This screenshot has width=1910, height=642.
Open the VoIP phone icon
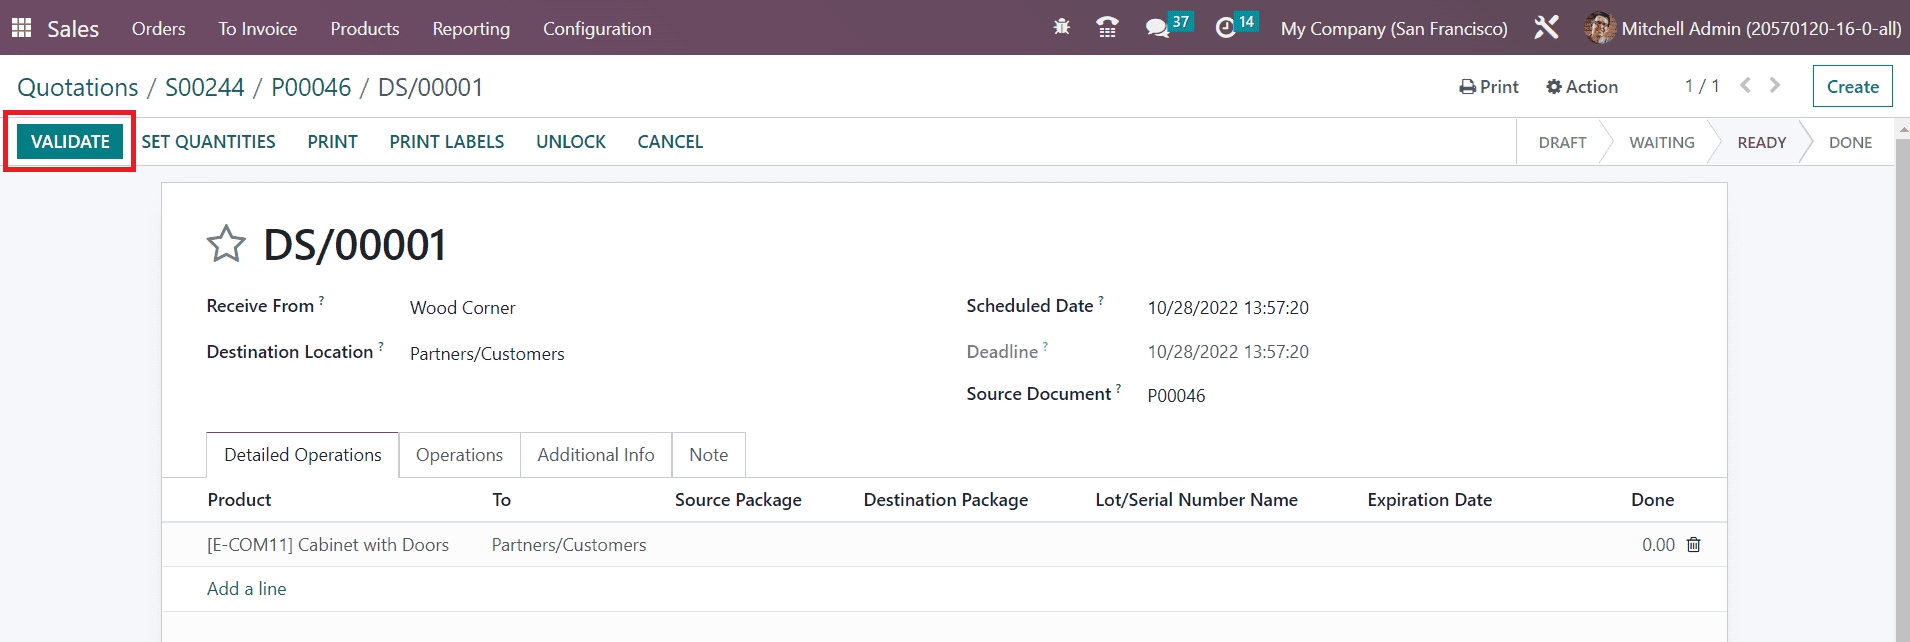pyautogui.click(x=1107, y=28)
